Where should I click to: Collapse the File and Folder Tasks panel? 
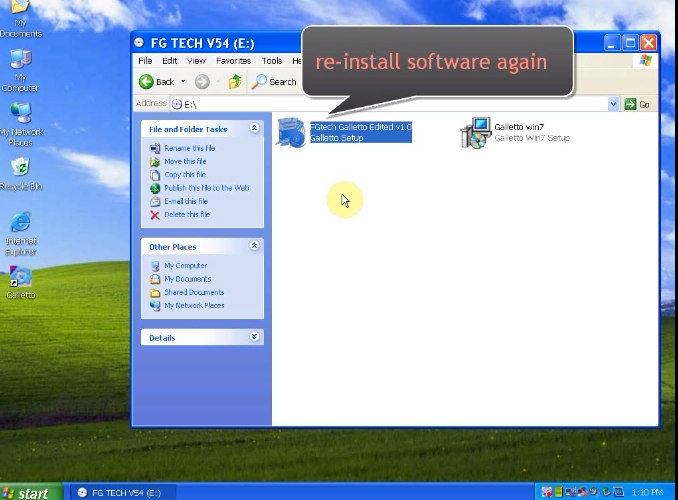pos(254,128)
